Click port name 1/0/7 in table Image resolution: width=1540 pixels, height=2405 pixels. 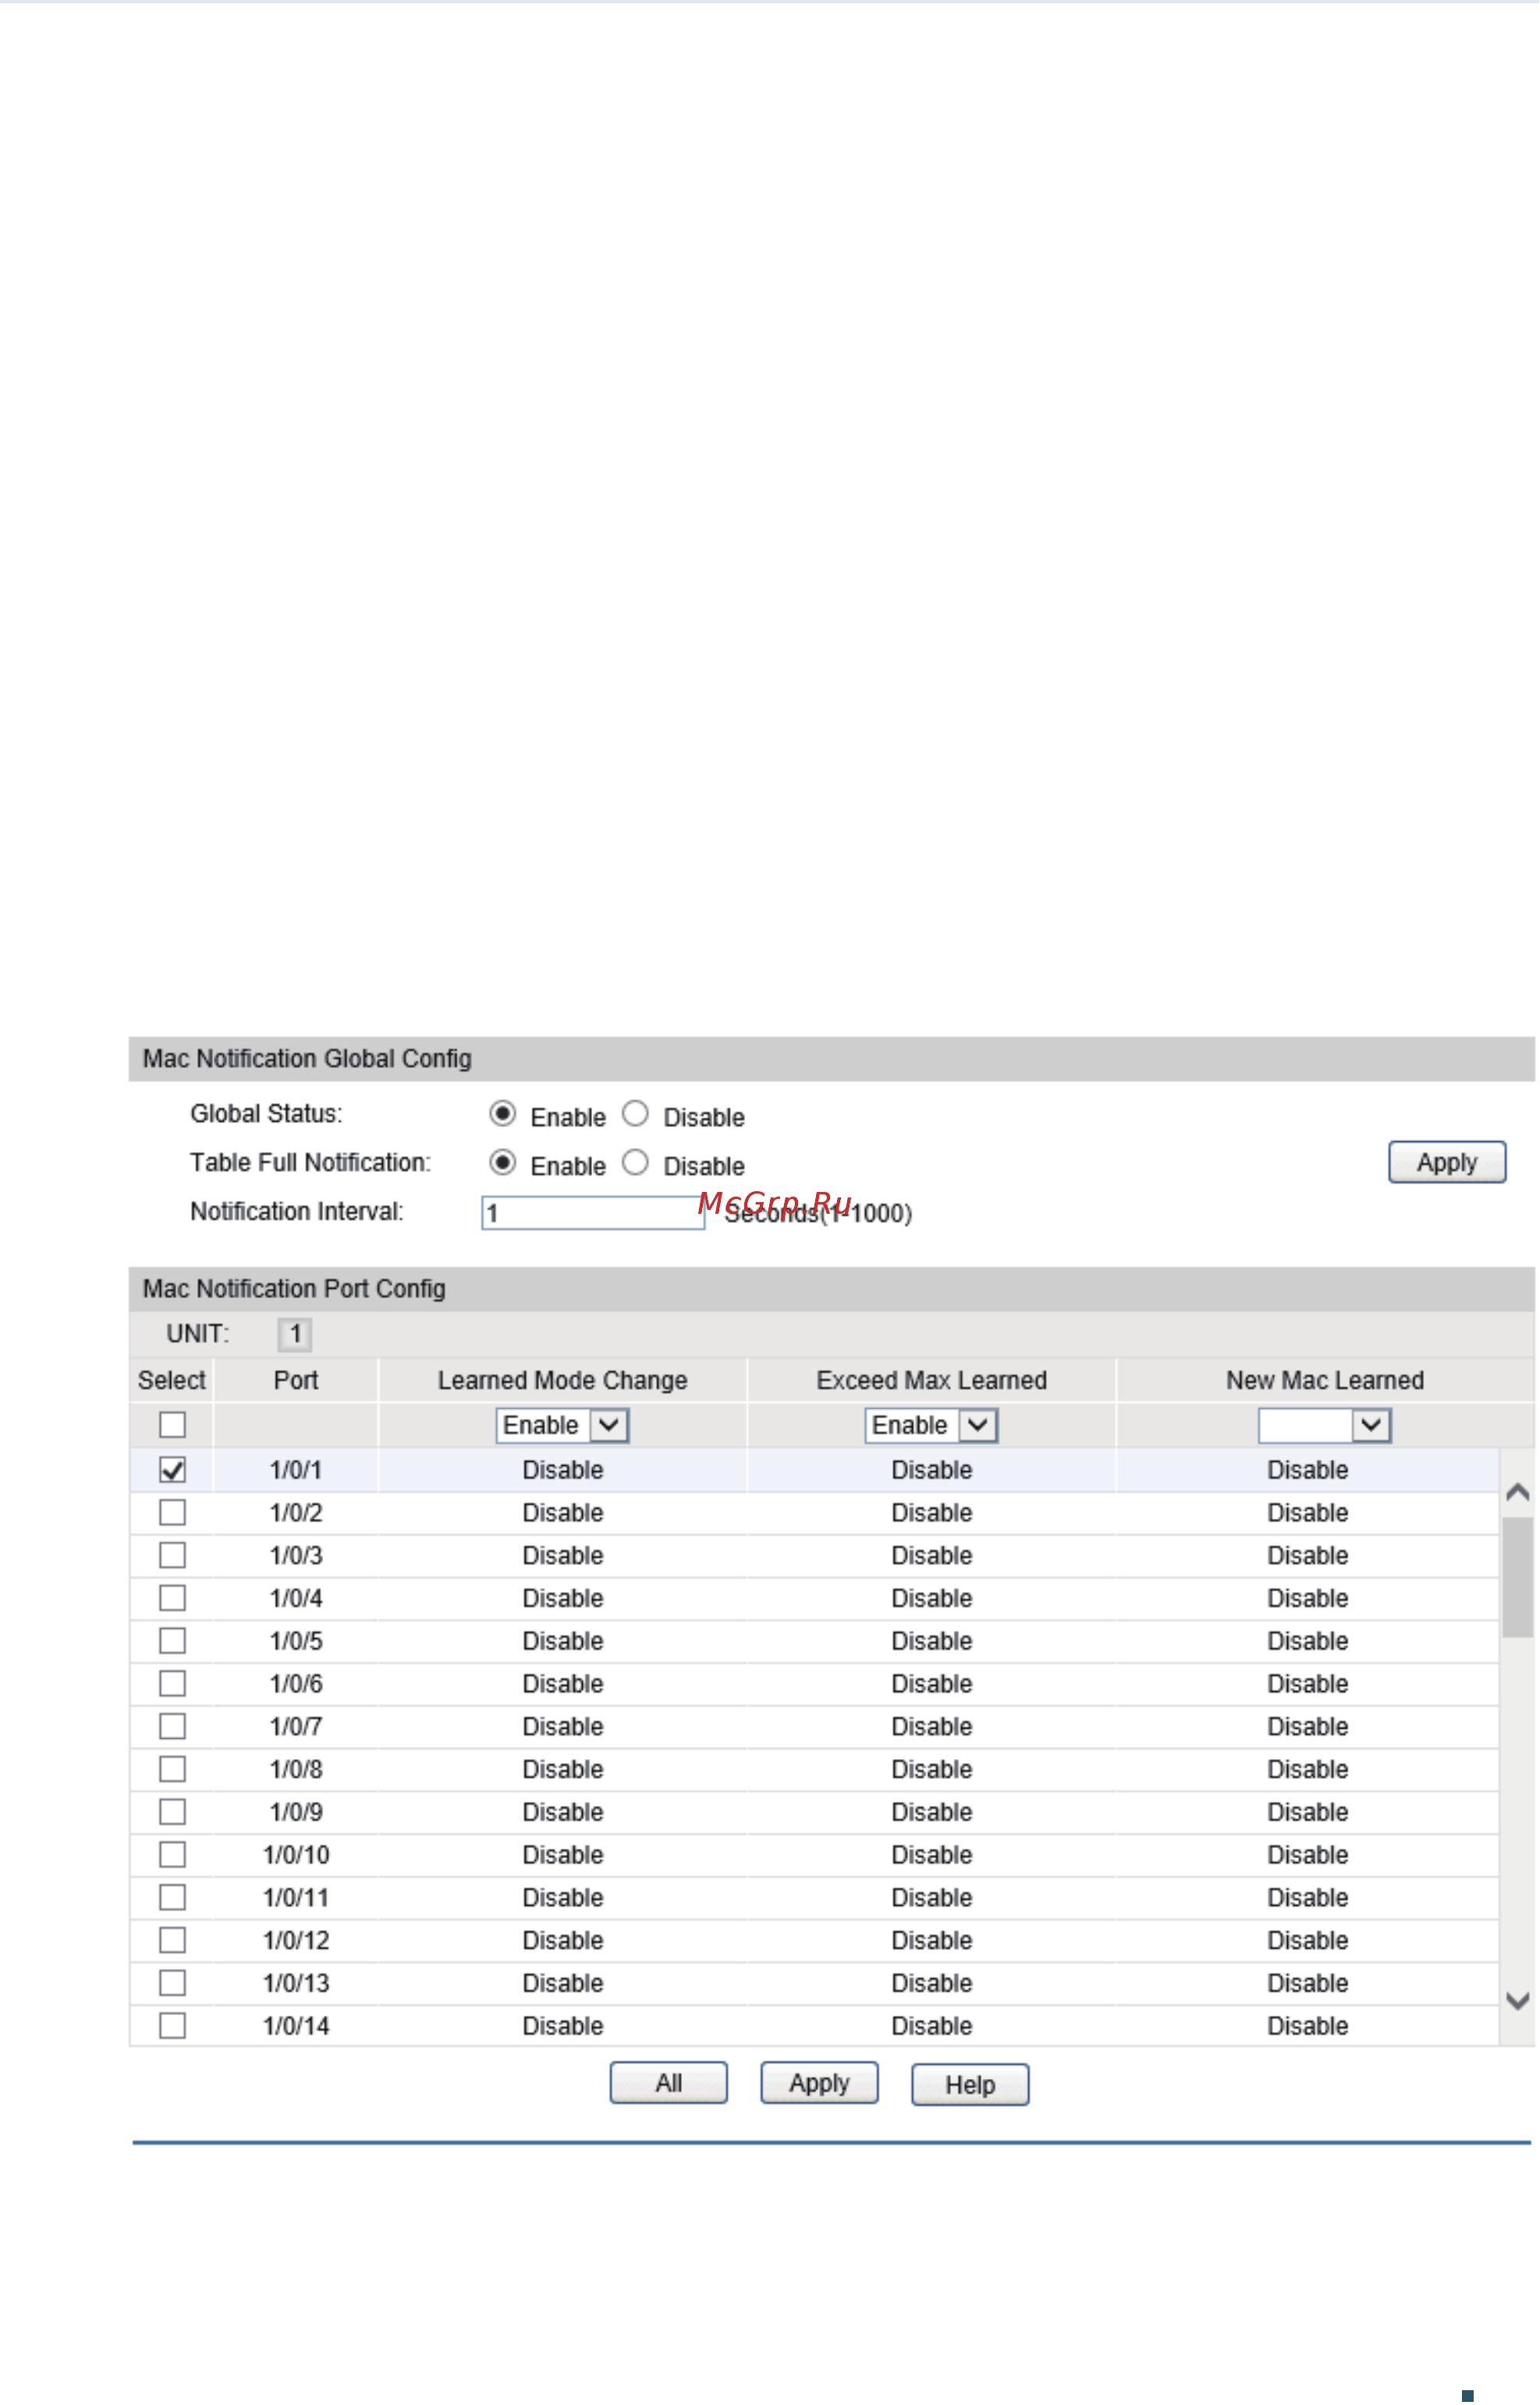click(296, 1728)
